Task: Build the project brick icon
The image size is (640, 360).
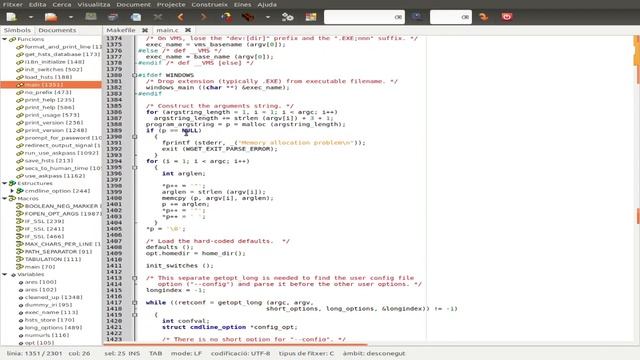Action: click(248, 17)
